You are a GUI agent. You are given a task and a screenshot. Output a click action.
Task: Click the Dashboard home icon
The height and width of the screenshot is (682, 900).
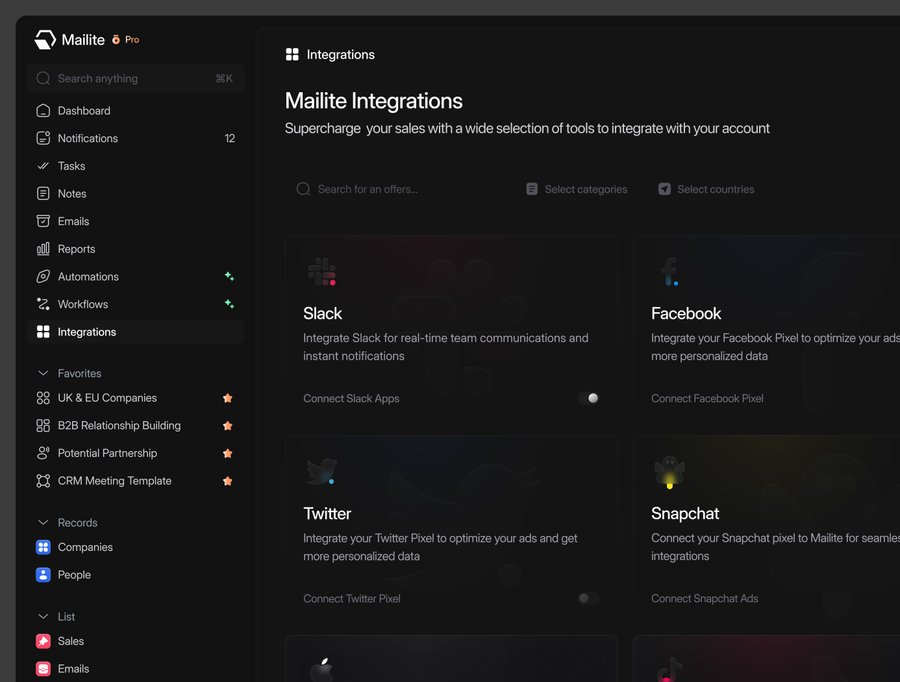[43, 111]
